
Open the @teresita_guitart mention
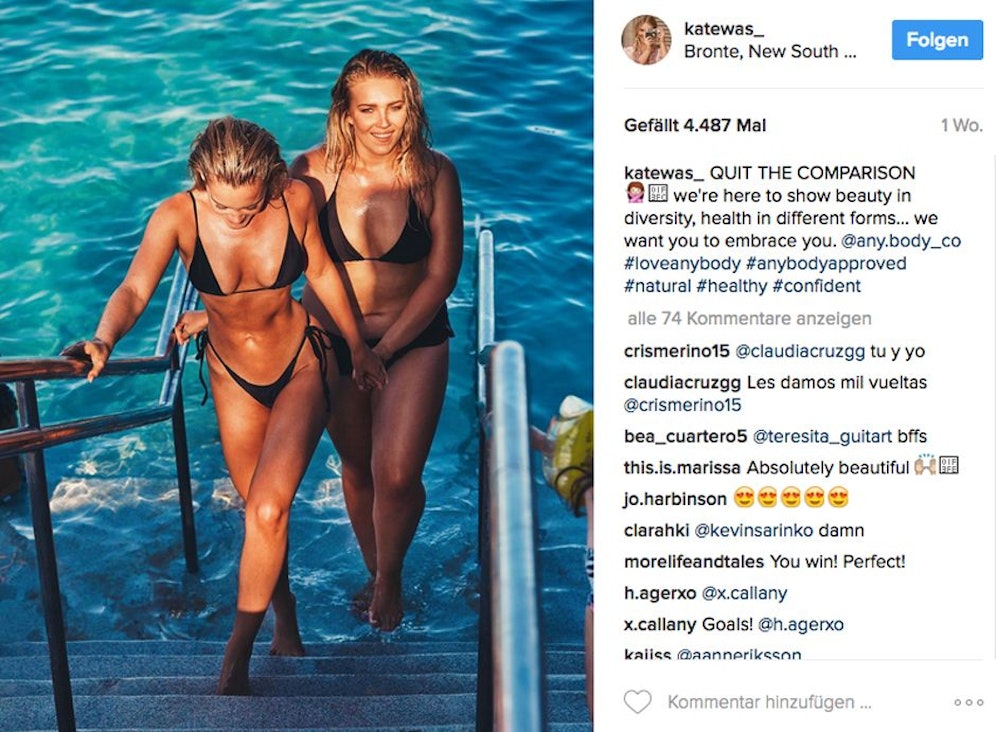point(822,437)
